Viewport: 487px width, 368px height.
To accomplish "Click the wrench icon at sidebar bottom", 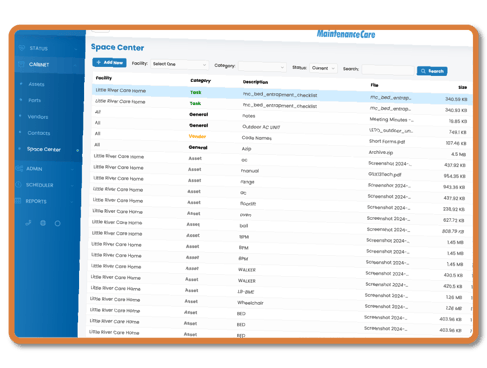I will (x=28, y=223).
